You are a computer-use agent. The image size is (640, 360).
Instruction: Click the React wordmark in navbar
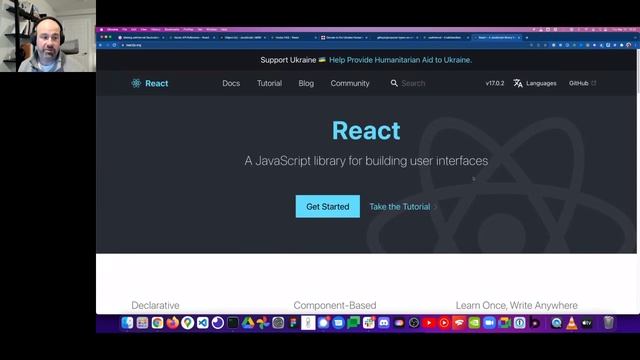157,83
